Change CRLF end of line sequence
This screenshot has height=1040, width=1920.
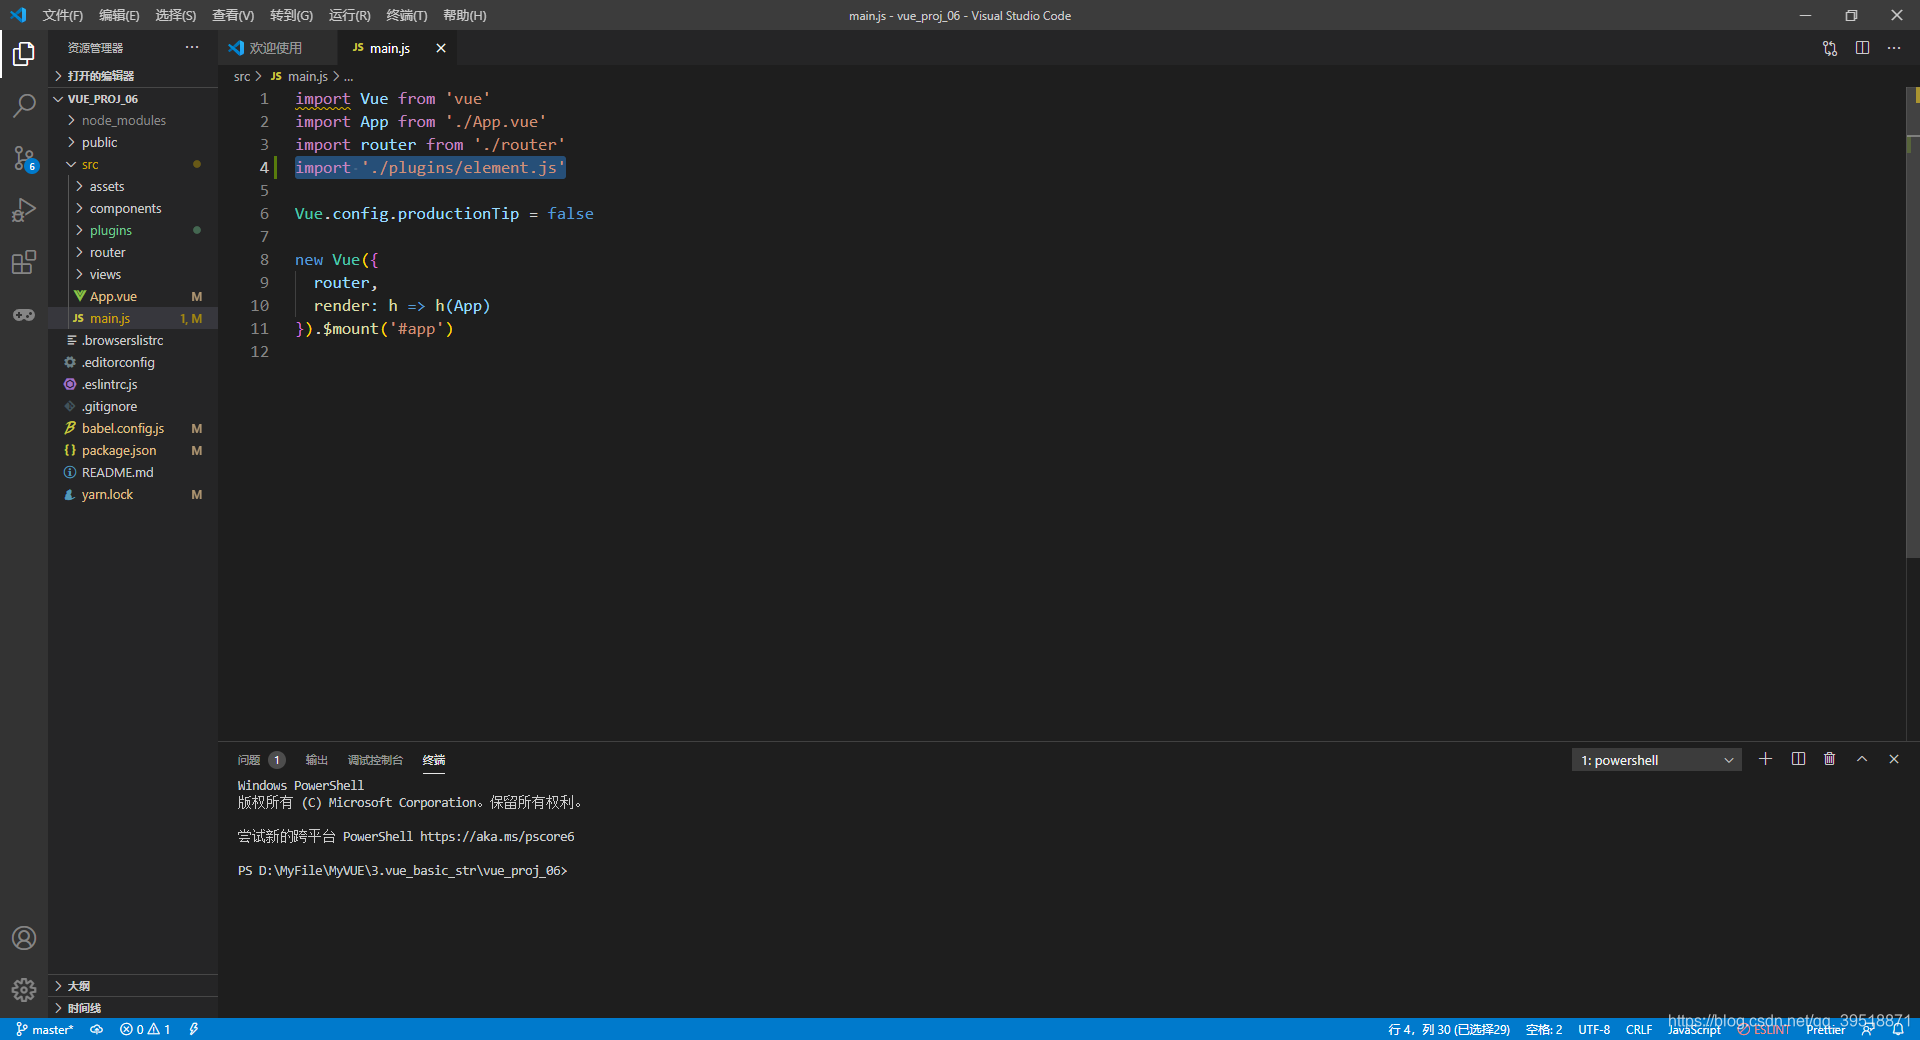1639,1029
